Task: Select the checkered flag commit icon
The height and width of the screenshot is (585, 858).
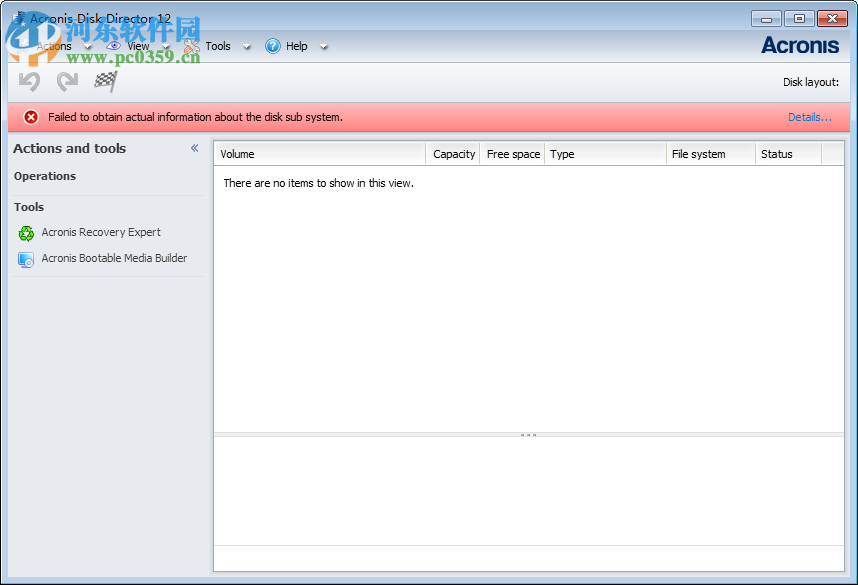Action: tap(105, 81)
